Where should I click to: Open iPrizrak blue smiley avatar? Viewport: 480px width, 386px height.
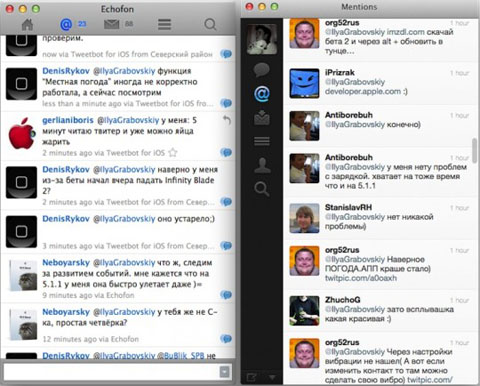(304, 83)
